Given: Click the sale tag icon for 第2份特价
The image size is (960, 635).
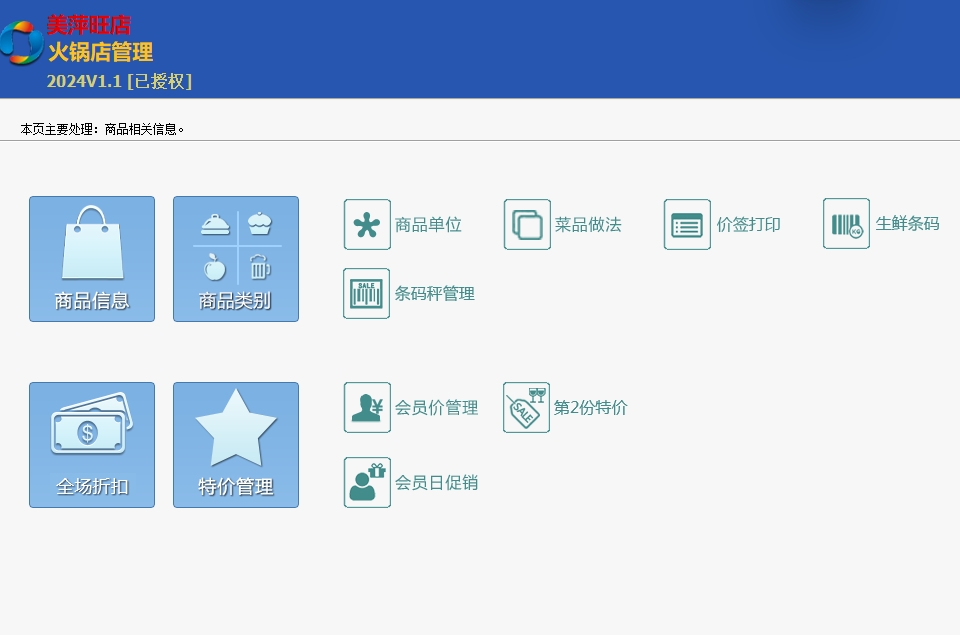Looking at the screenshot, I should coord(526,407).
